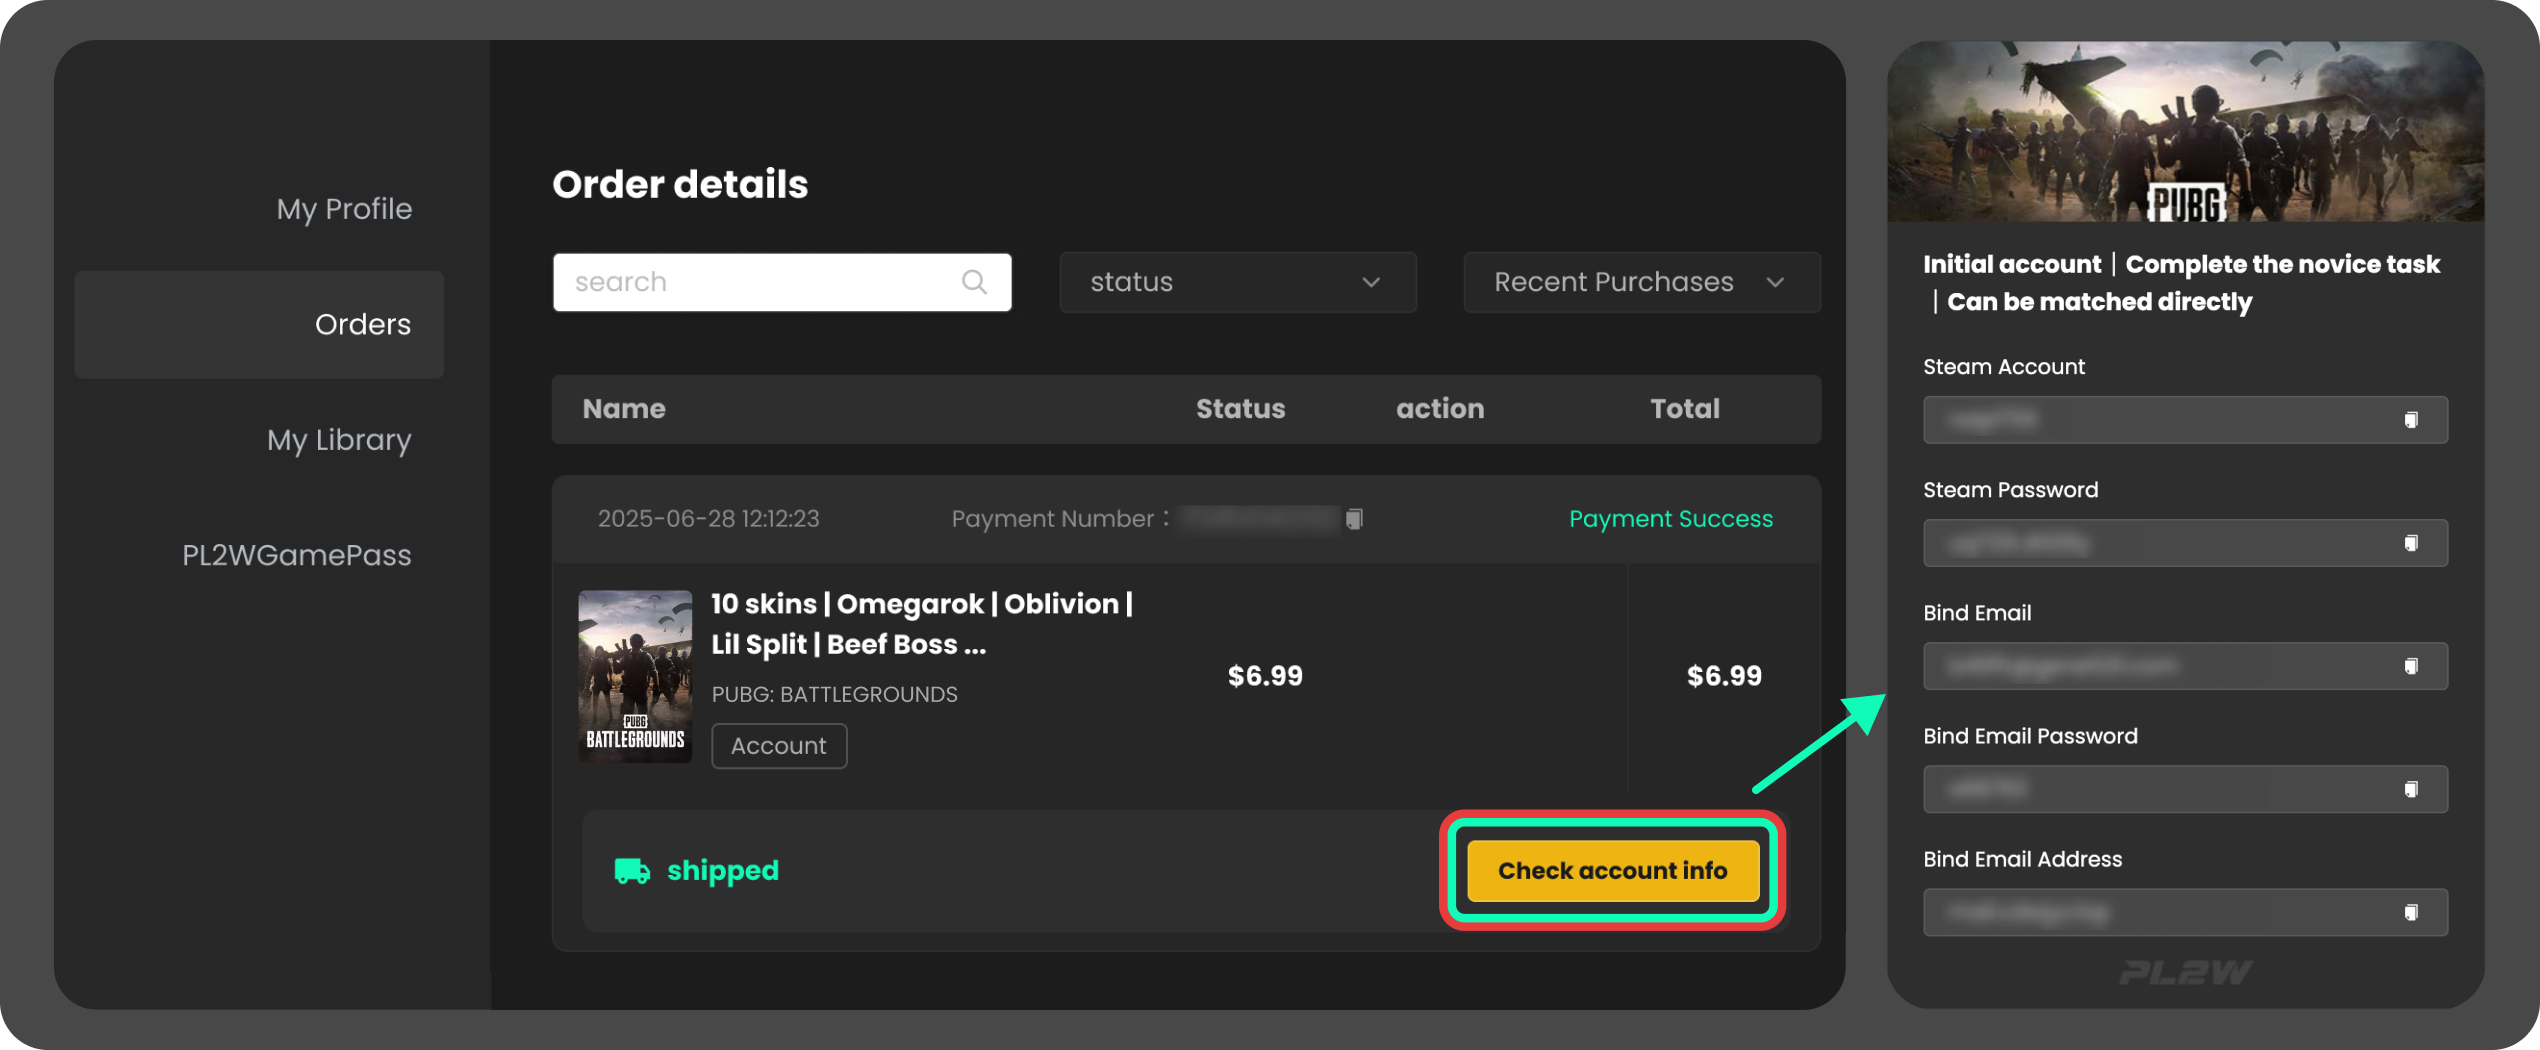Open the 10 skins Omegarok order title
Screen dimensions: 2540x1050
921,624
